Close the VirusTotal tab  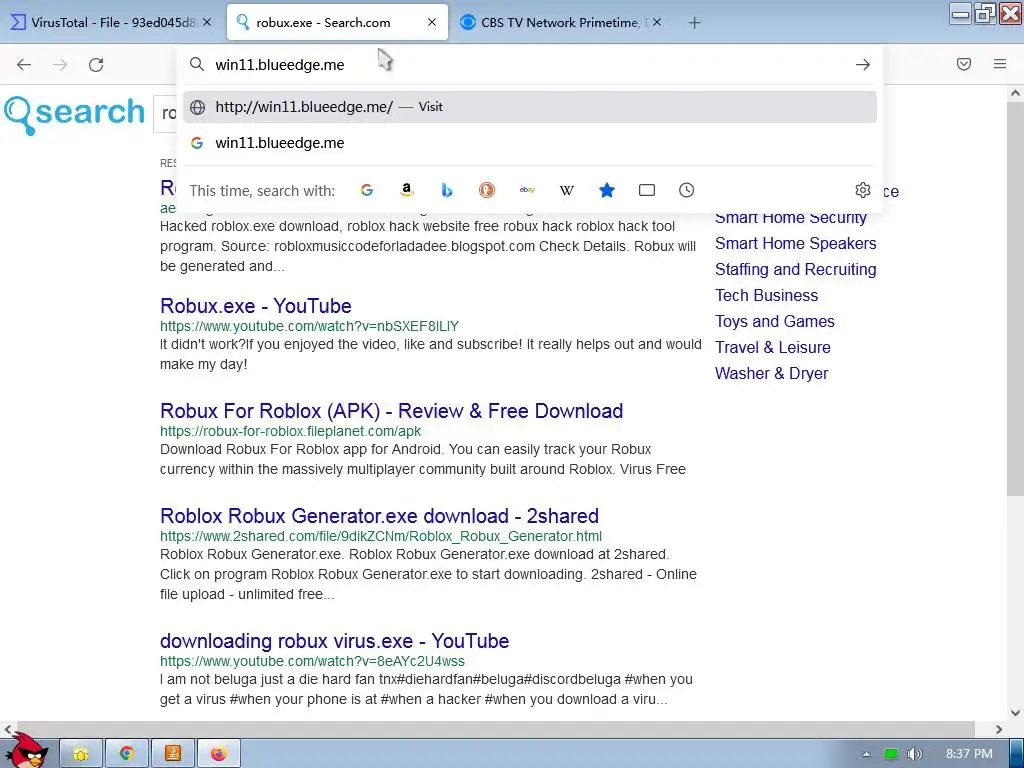point(207,22)
